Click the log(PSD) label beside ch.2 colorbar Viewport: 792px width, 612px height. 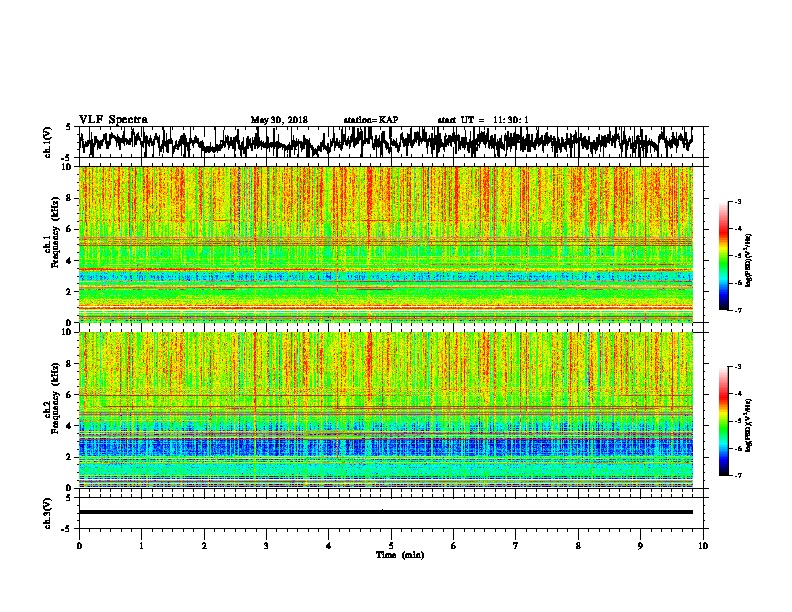click(749, 425)
